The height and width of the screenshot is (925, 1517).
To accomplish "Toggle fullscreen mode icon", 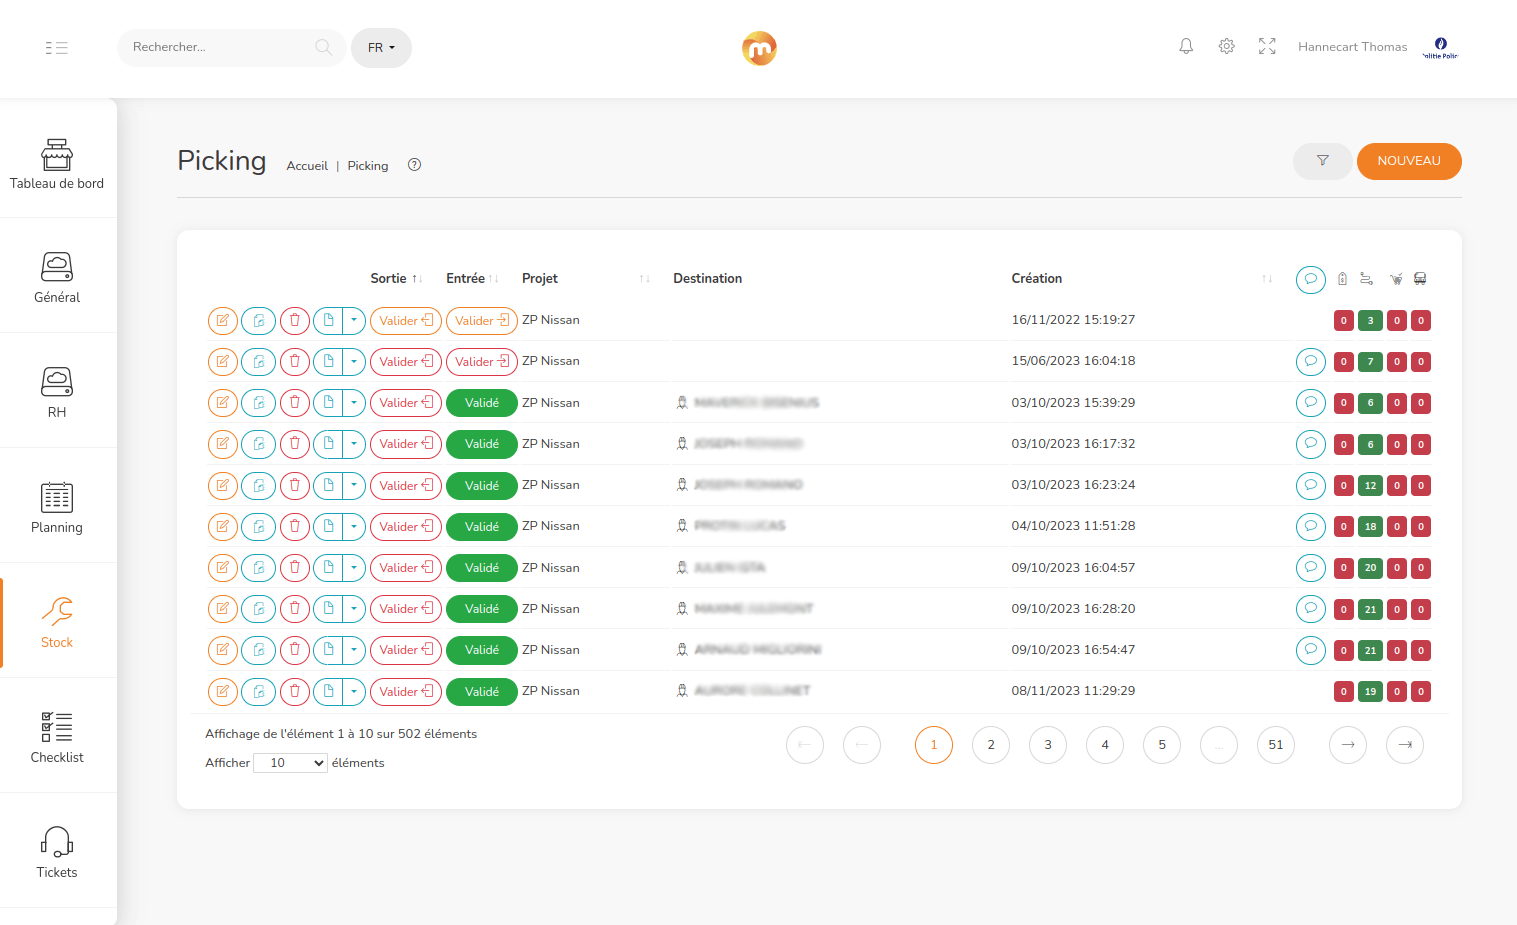I will 1267,47.
